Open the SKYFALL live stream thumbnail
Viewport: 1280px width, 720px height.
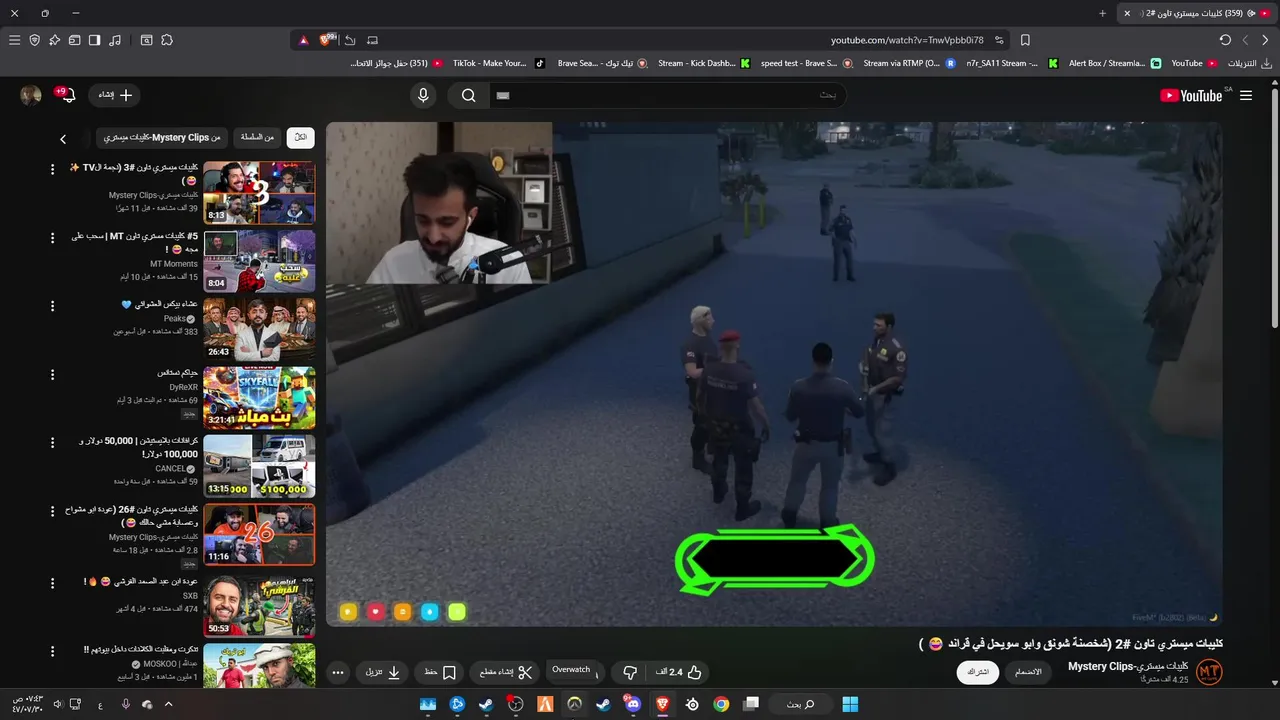tap(259, 398)
